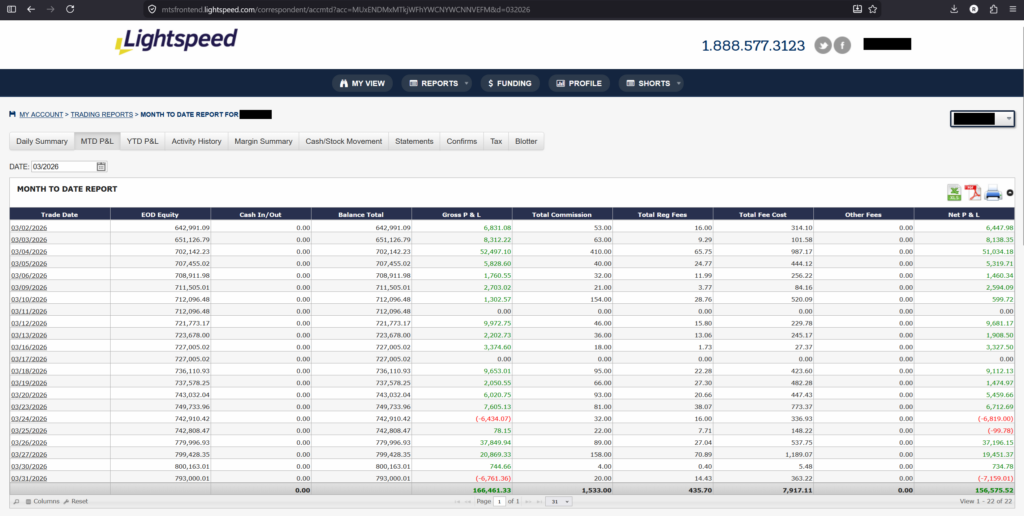
Task: Expand the Shorts menu dropdown
Action: [x=650, y=83]
